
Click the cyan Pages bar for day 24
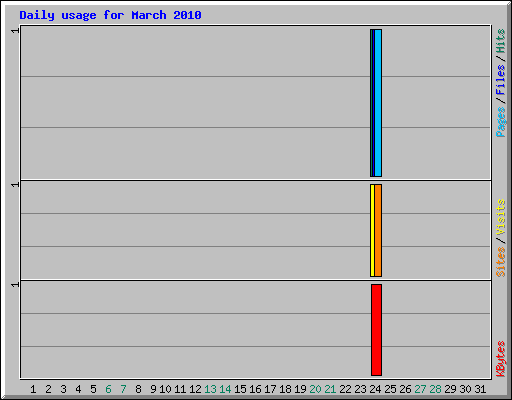pyautogui.click(x=378, y=103)
